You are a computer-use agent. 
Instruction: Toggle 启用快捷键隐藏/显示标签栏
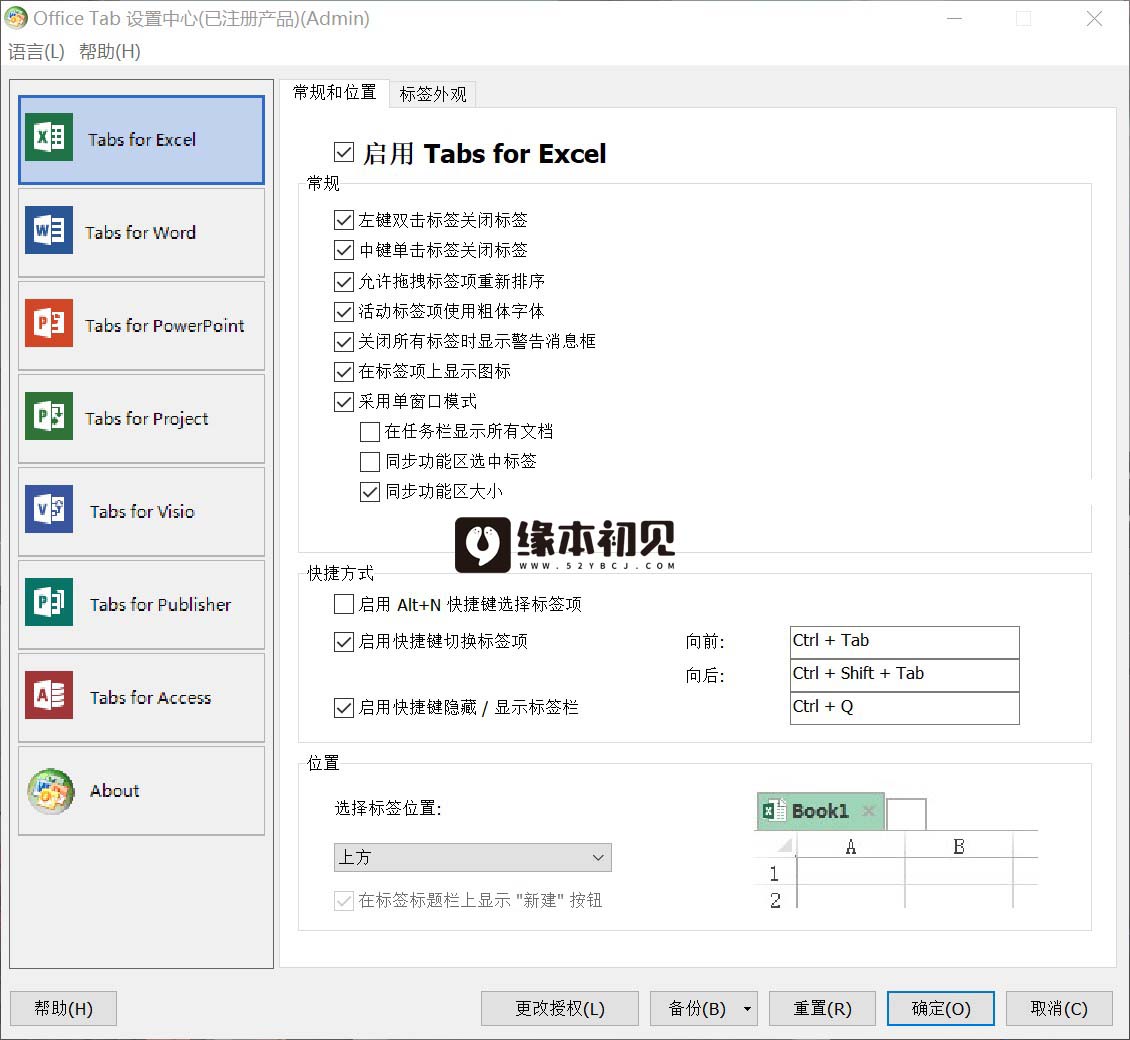pyautogui.click(x=344, y=708)
